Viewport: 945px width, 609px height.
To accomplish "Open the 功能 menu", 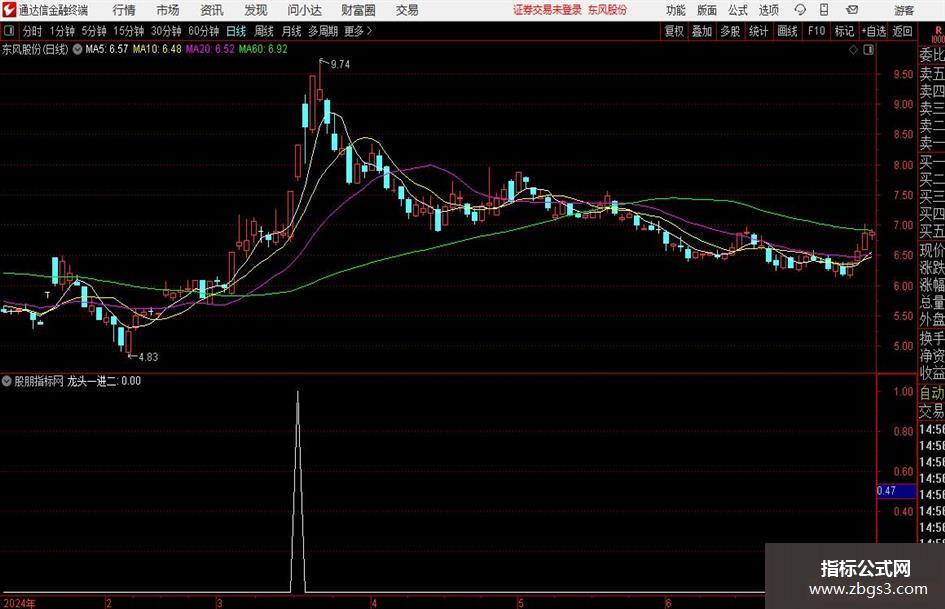I will pos(676,10).
